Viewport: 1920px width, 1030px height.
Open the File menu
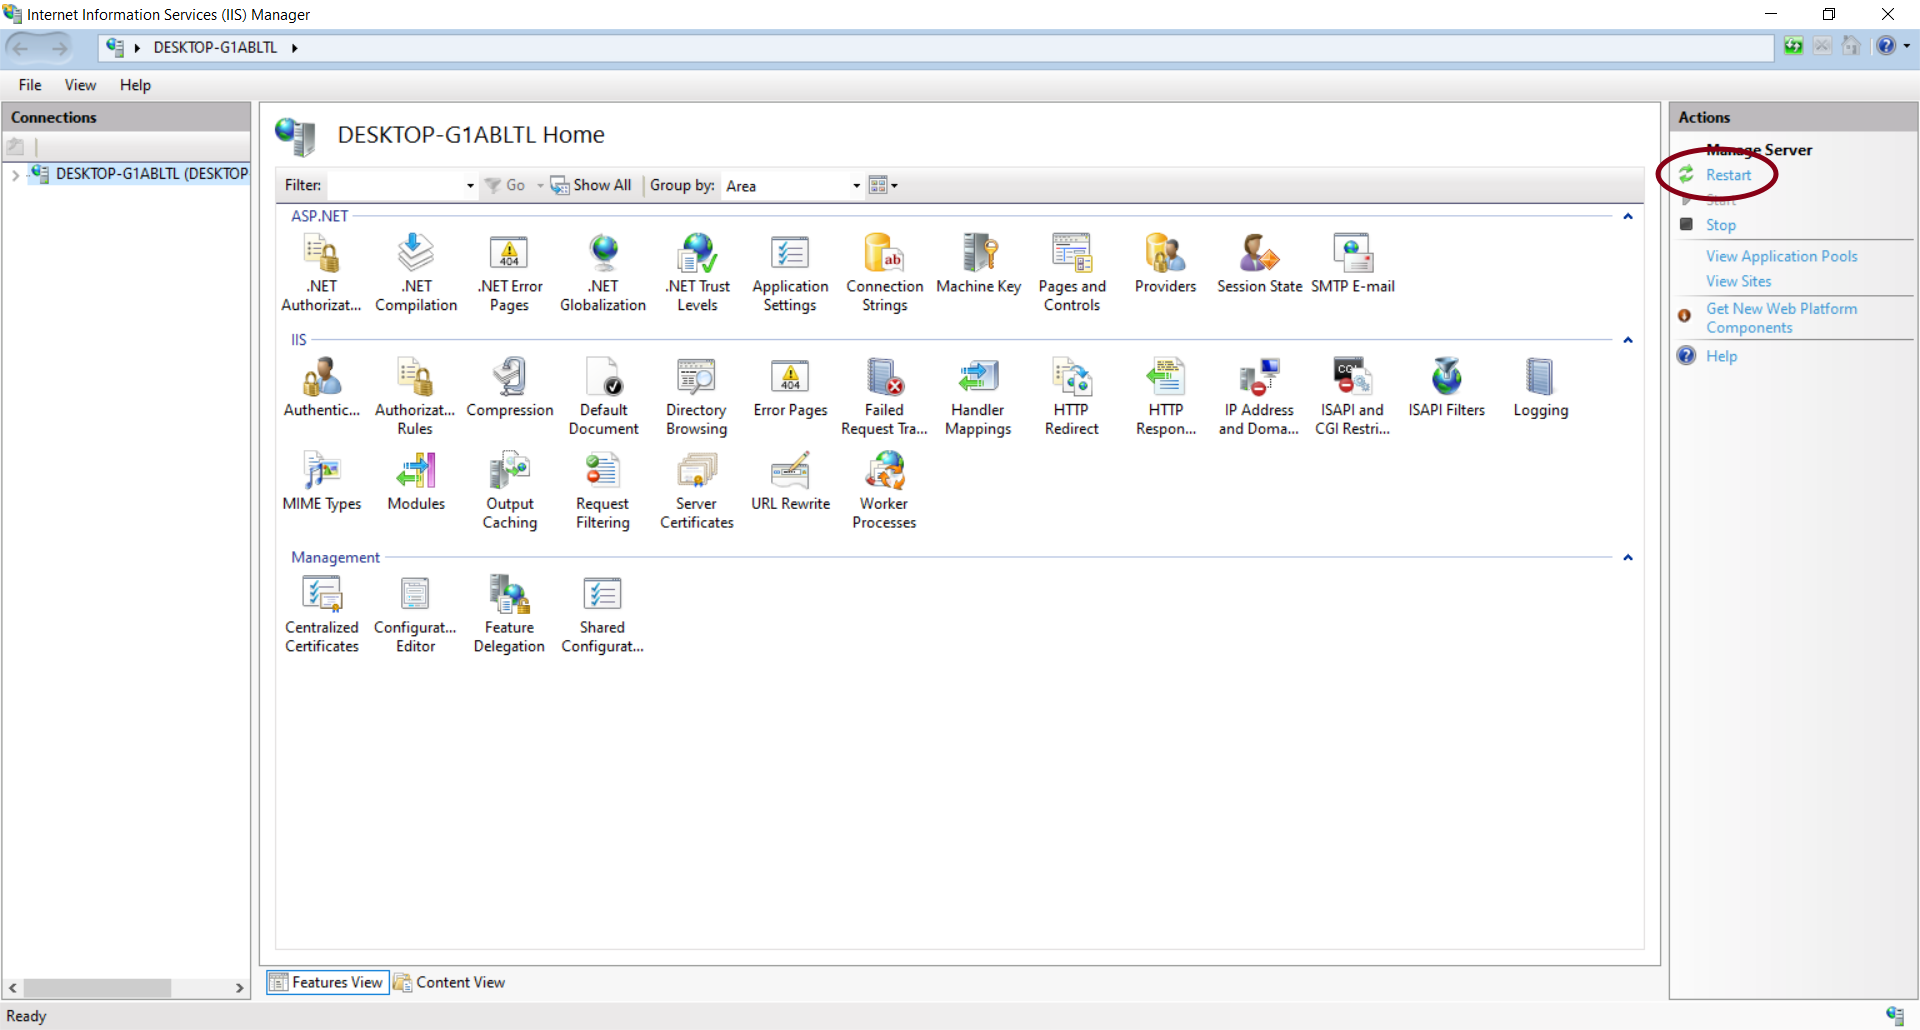point(30,85)
